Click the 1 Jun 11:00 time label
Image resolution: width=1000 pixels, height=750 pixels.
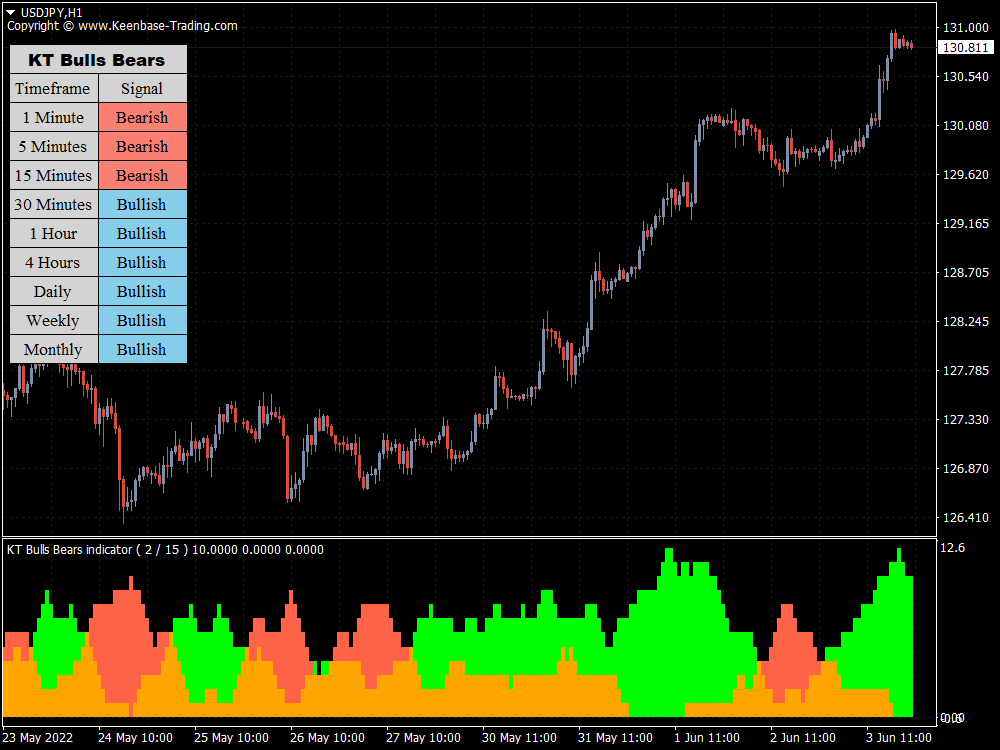pos(707,738)
